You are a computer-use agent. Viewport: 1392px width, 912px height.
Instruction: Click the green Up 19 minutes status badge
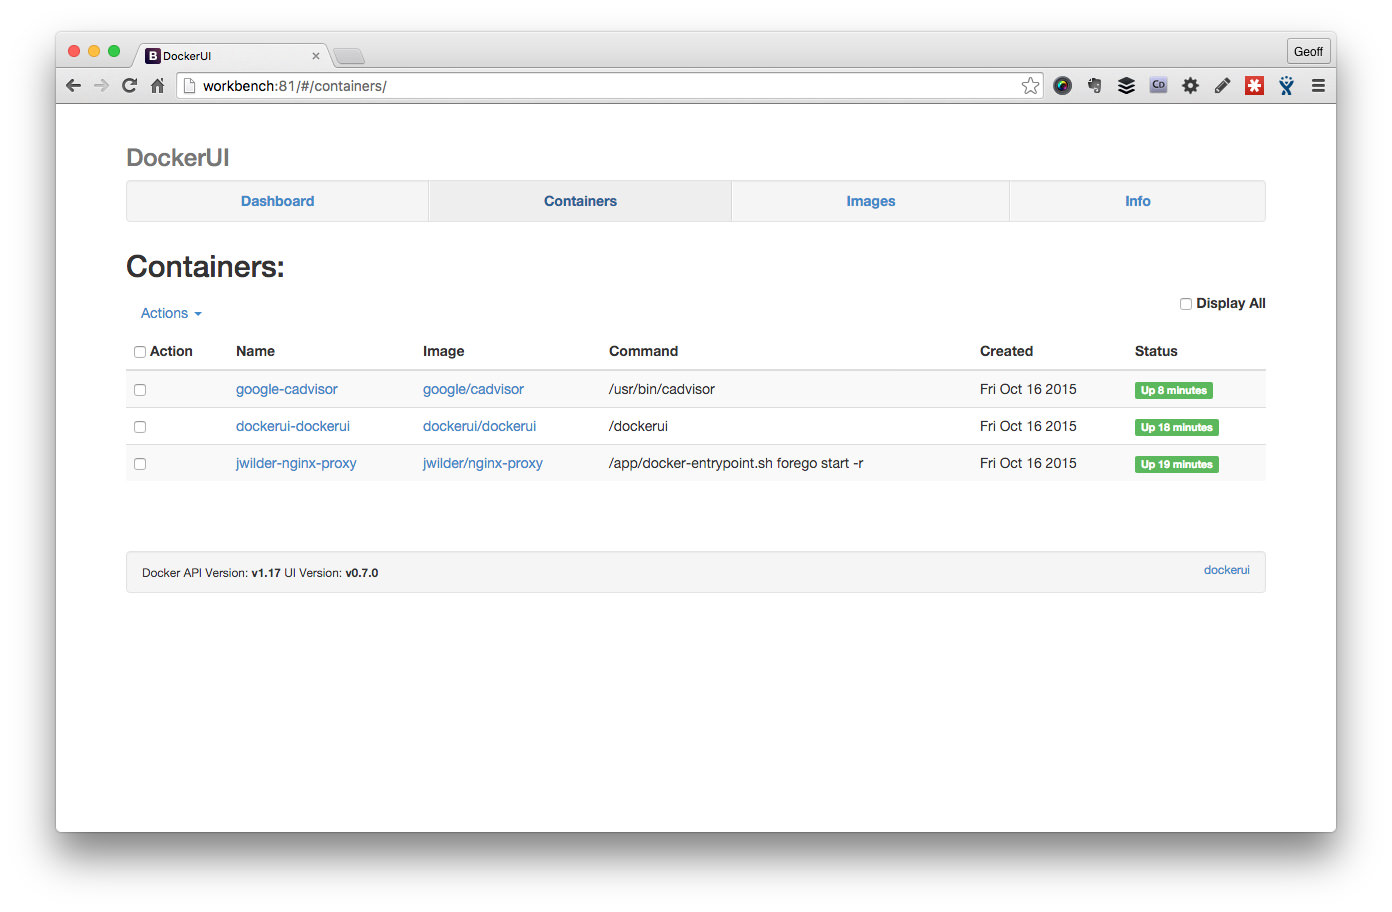pos(1176,464)
